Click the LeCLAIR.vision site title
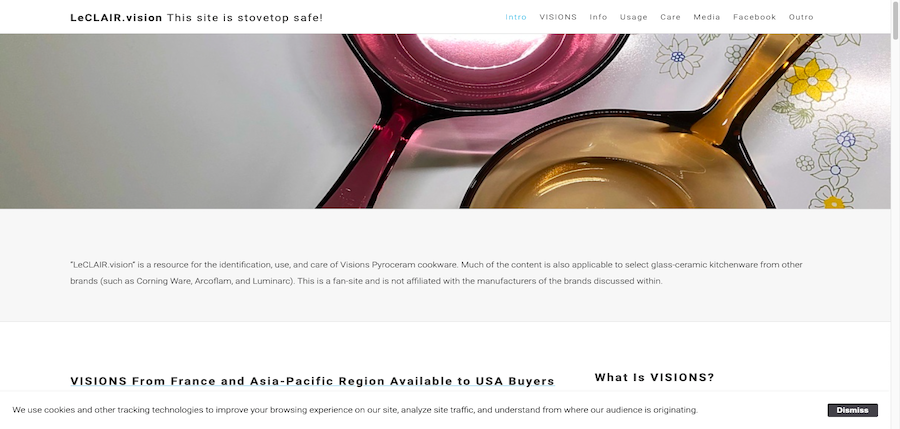 pyautogui.click(x=116, y=18)
